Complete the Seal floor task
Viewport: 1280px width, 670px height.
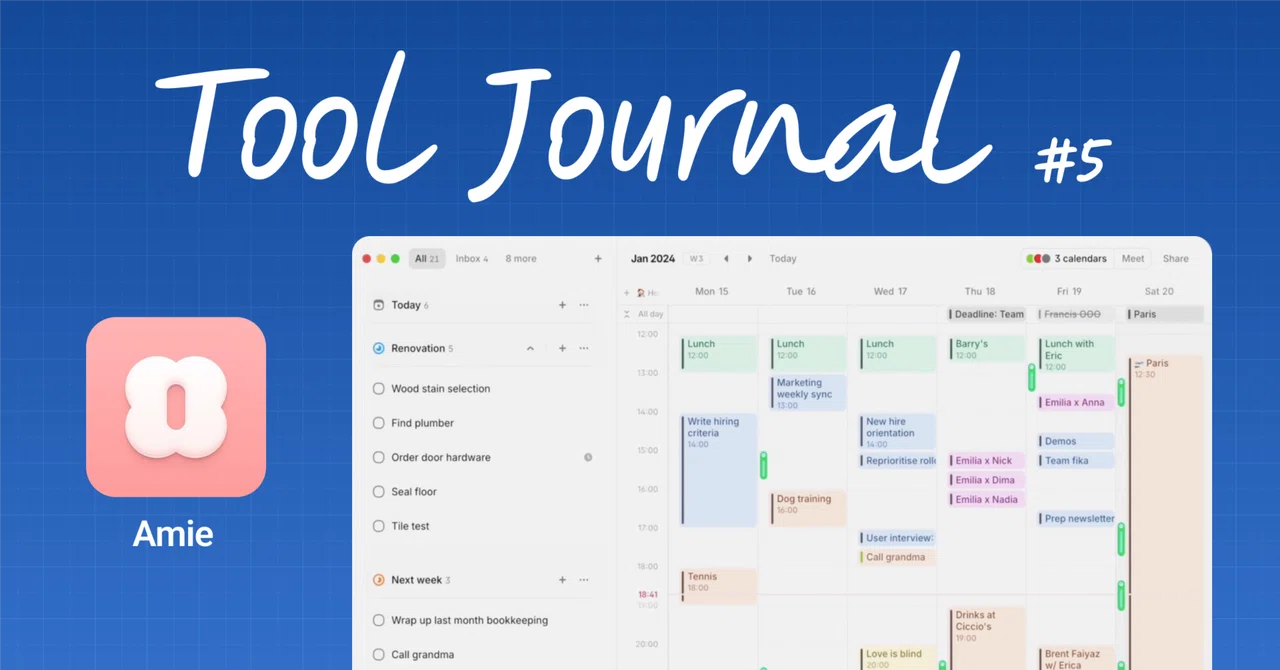pos(378,492)
